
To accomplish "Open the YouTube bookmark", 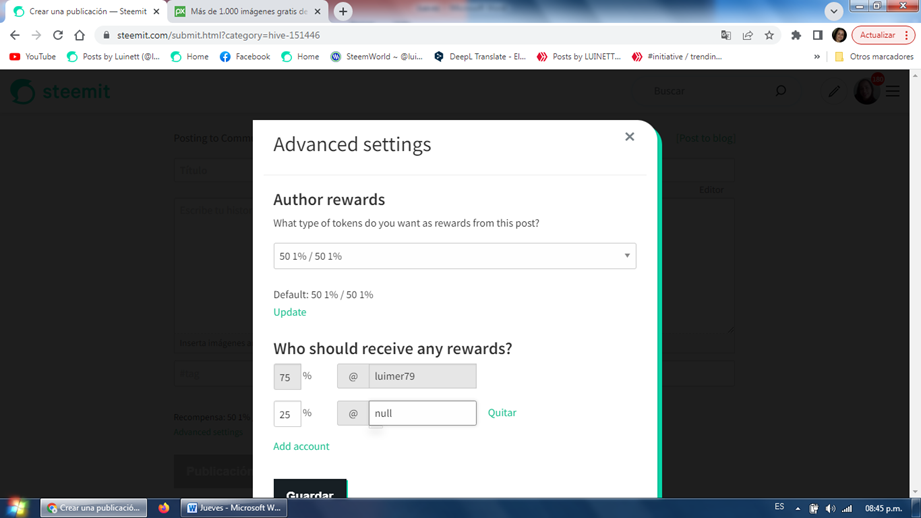I will (33, 56).
